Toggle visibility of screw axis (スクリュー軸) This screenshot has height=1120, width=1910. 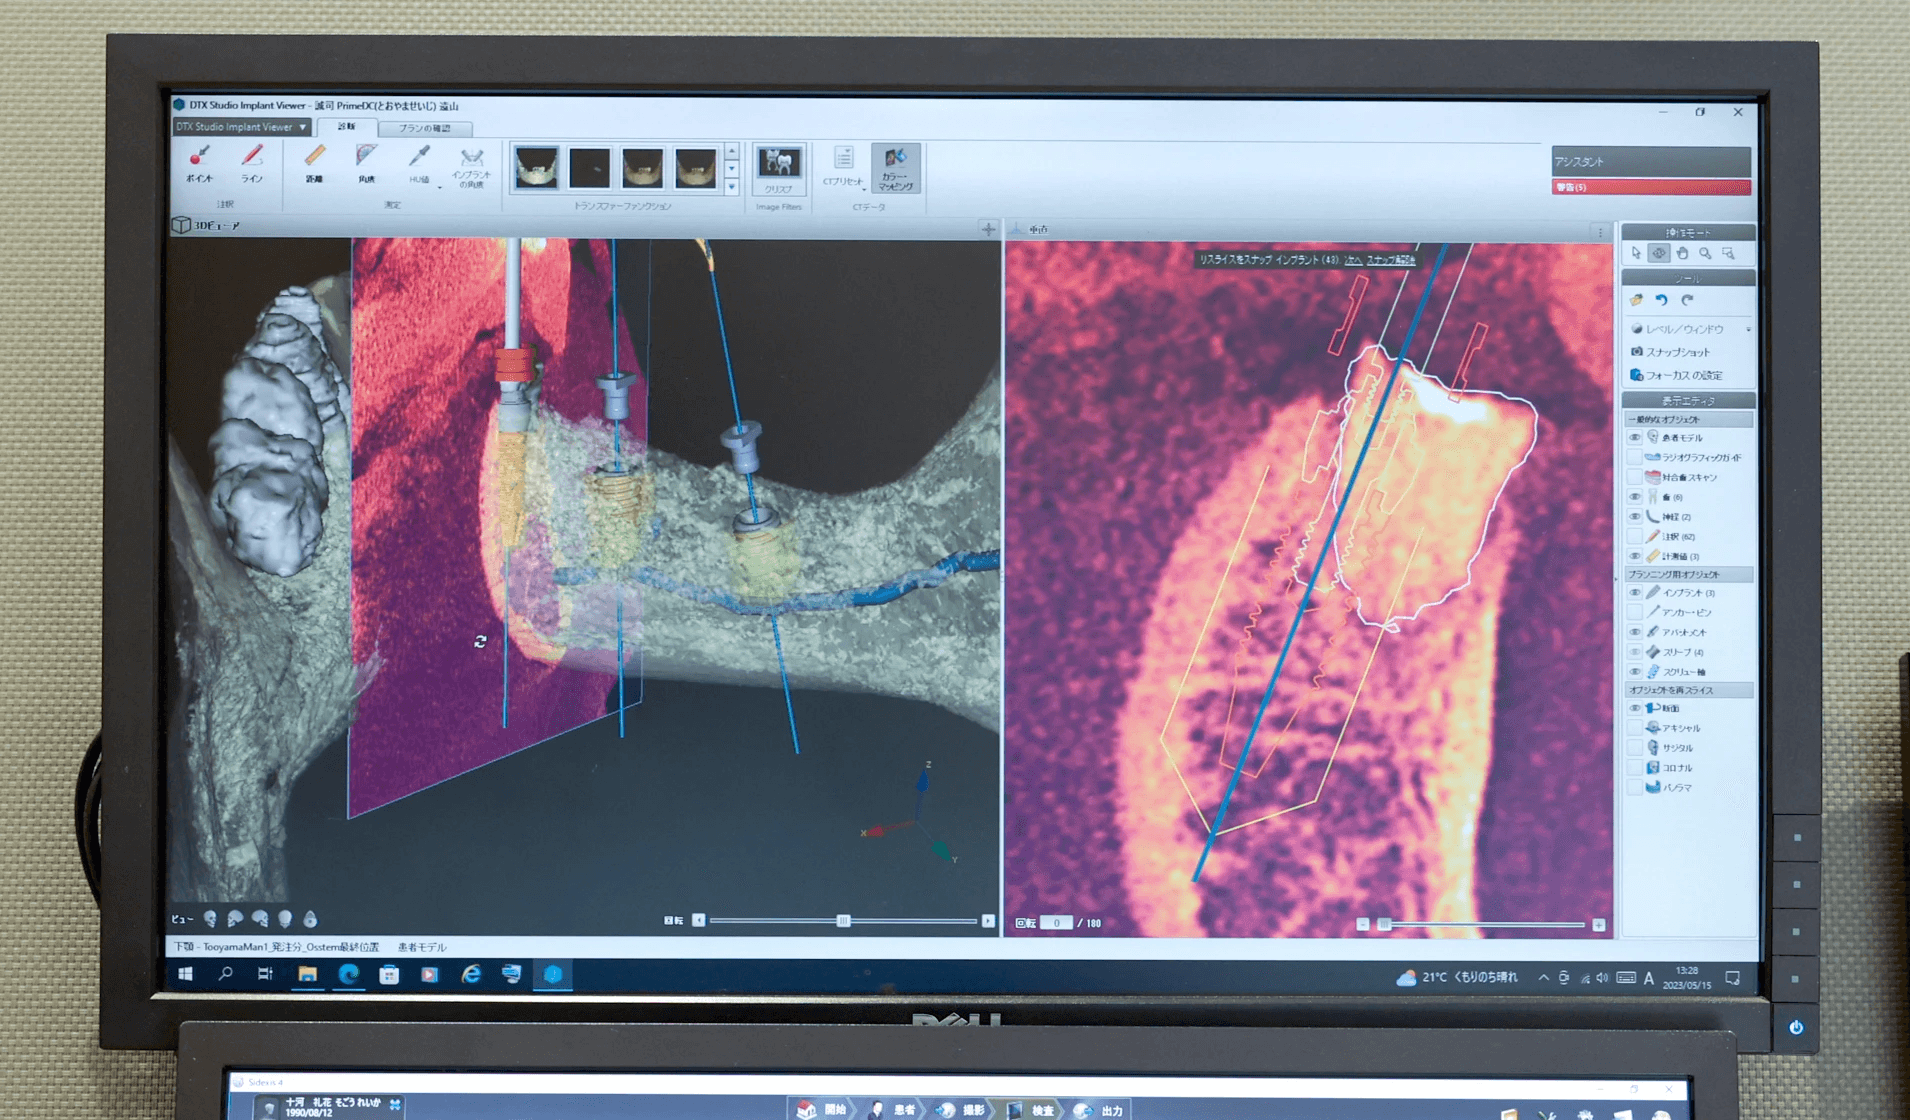[1635, 672]
